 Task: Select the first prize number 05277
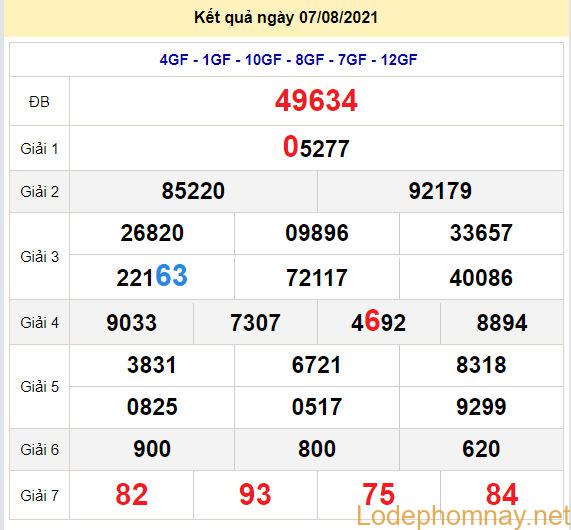point(316,147)
